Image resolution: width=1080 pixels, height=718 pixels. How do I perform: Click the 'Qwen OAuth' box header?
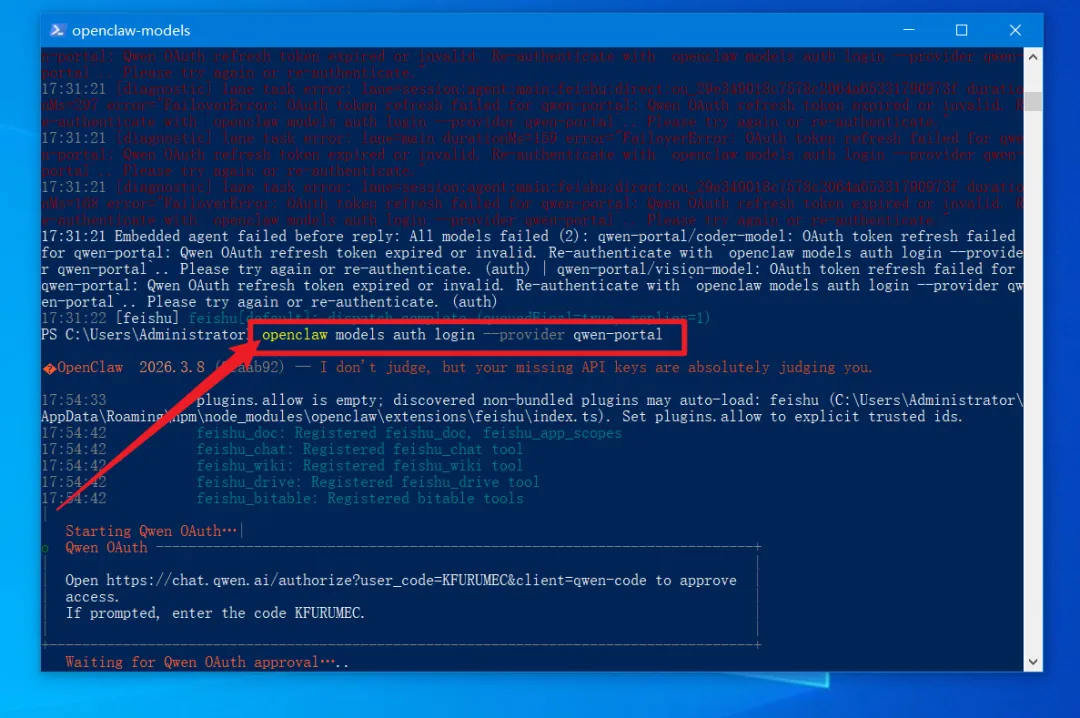coord(107,548)
